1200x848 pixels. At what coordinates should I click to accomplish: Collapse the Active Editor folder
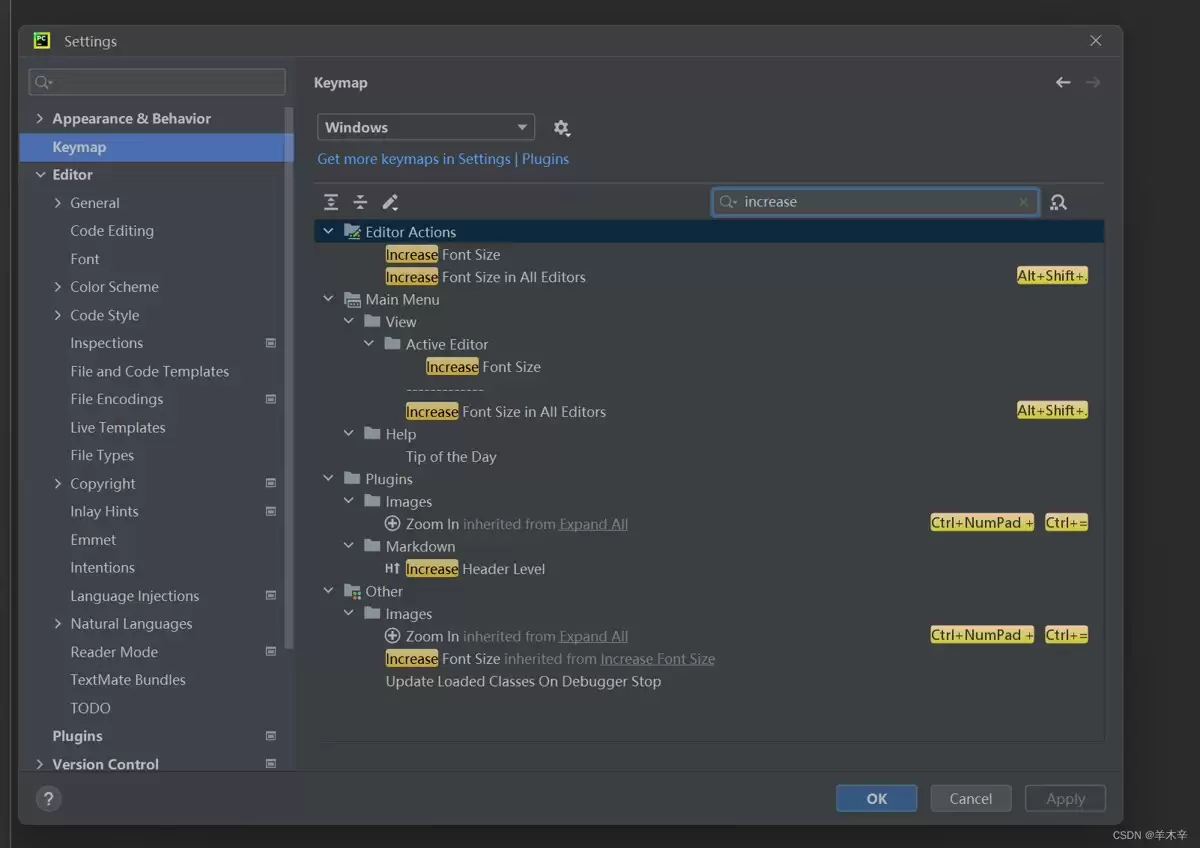click(368, 344)
